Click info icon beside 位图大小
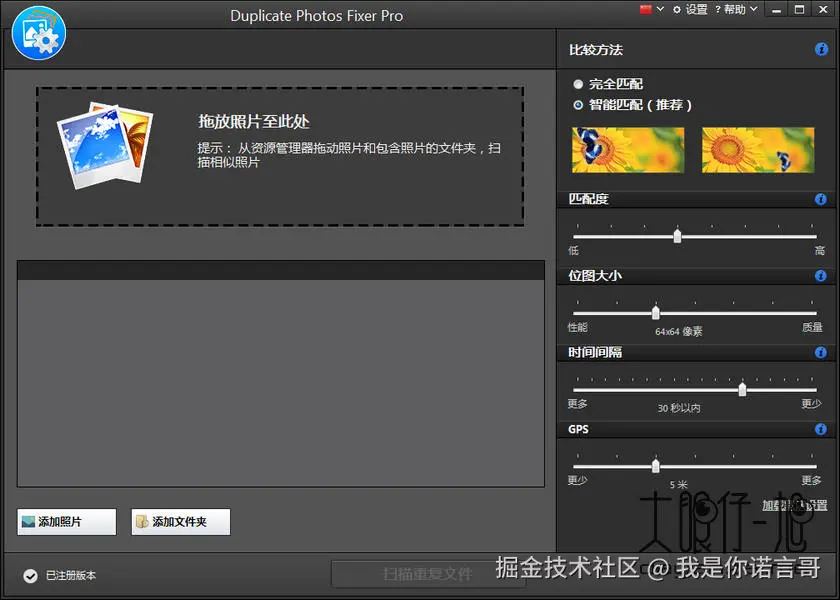 (821, 276)
